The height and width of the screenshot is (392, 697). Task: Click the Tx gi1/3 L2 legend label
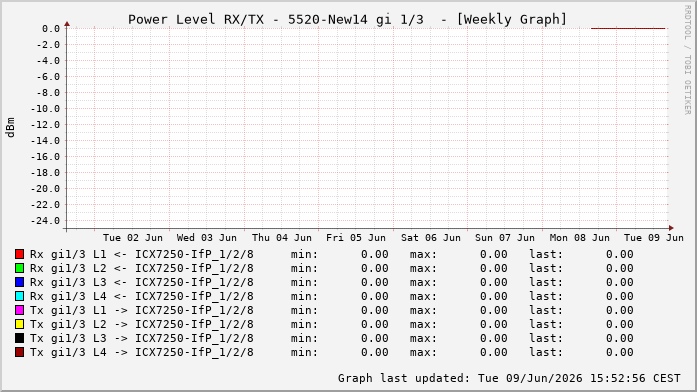(142, 324)
